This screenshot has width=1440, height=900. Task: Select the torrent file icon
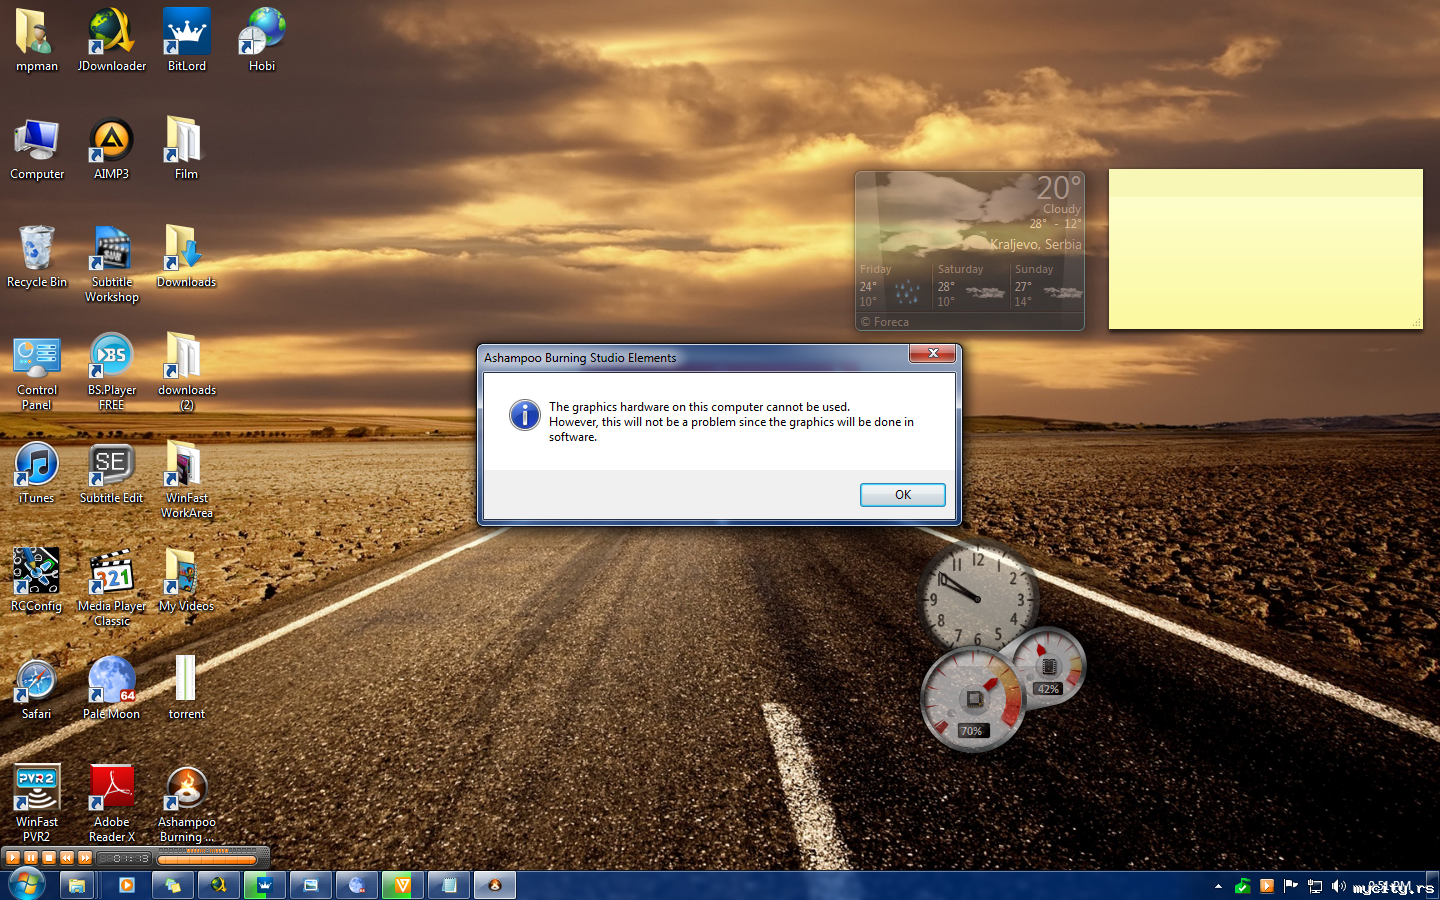point(187,689)
